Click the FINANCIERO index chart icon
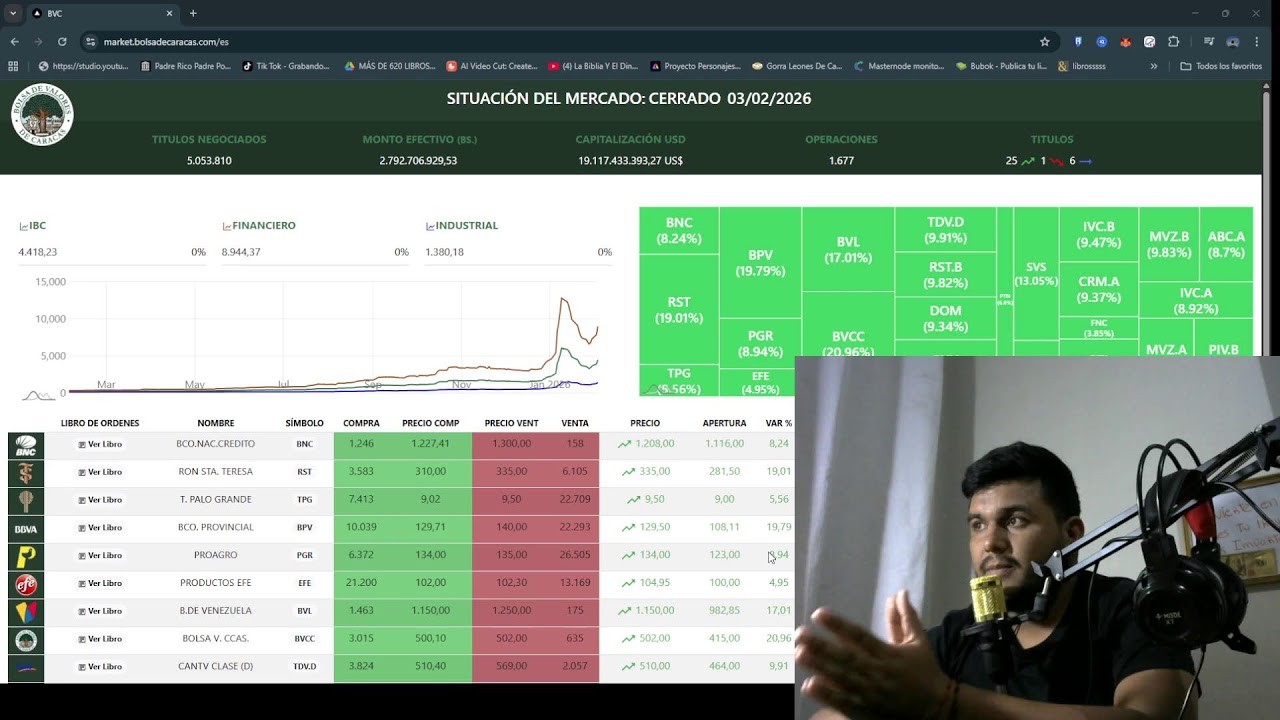The width and height of the screenshot is (1280, 720). [x=227, y=227]
